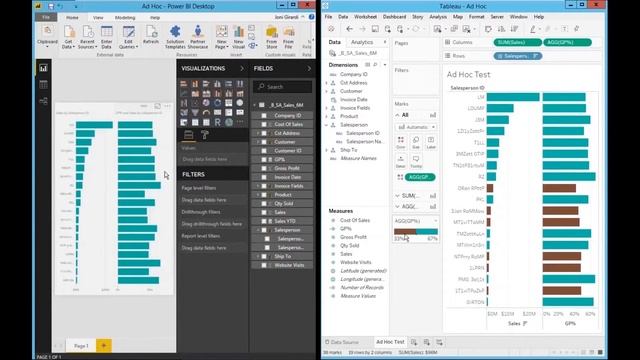Switch to Analytics tab in Tableau pane
Screen dimensions: 640x360
point(362,42)
